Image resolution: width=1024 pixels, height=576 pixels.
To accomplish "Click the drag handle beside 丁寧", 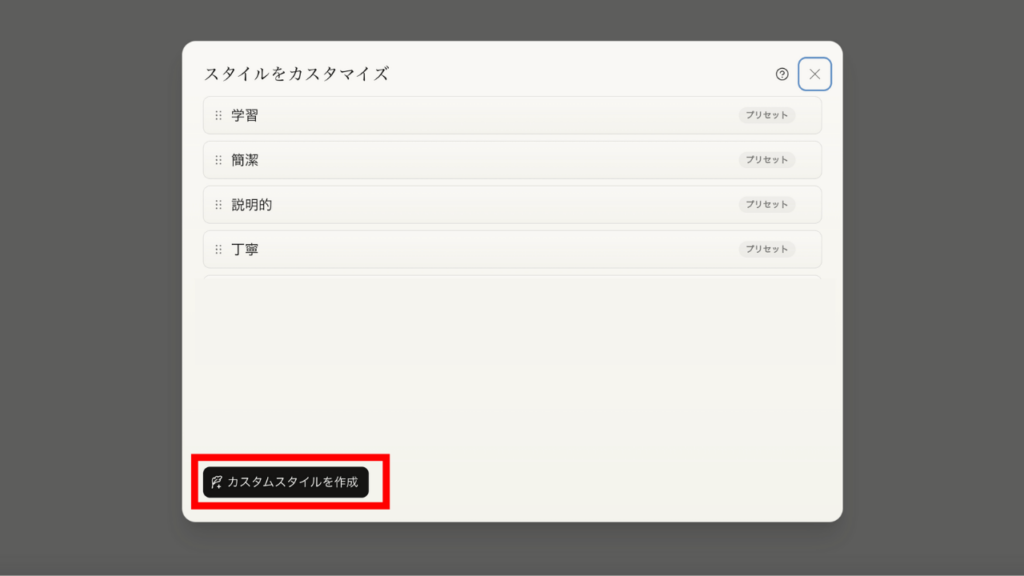I will point(219,249).
